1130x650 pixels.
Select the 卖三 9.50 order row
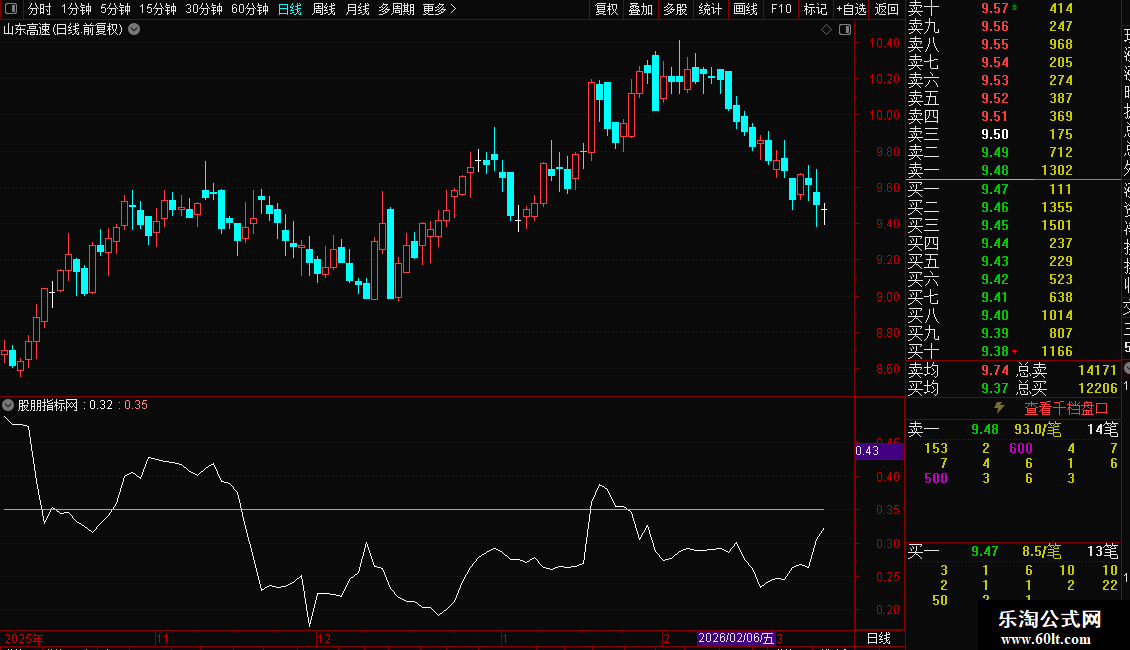[1013, 134]
